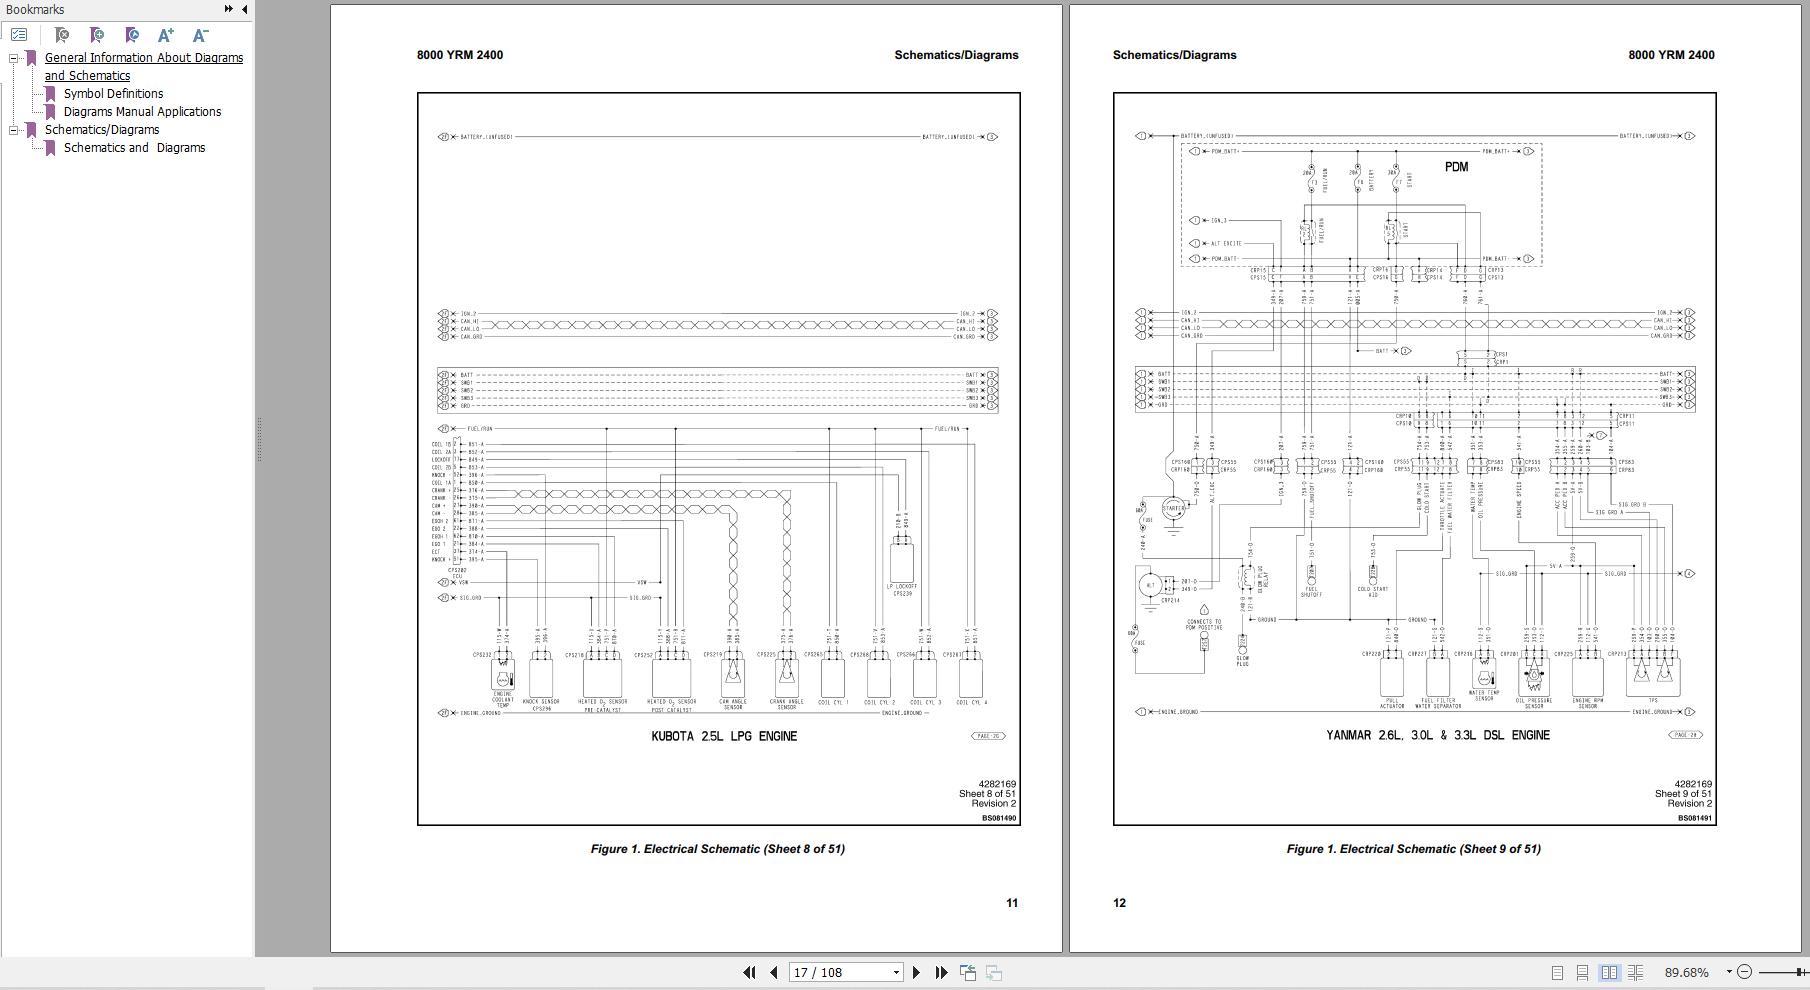This screenshot has height=990, width=1810.
Task: Toggle continuous facing page layout
Action: pos(1635,972)
